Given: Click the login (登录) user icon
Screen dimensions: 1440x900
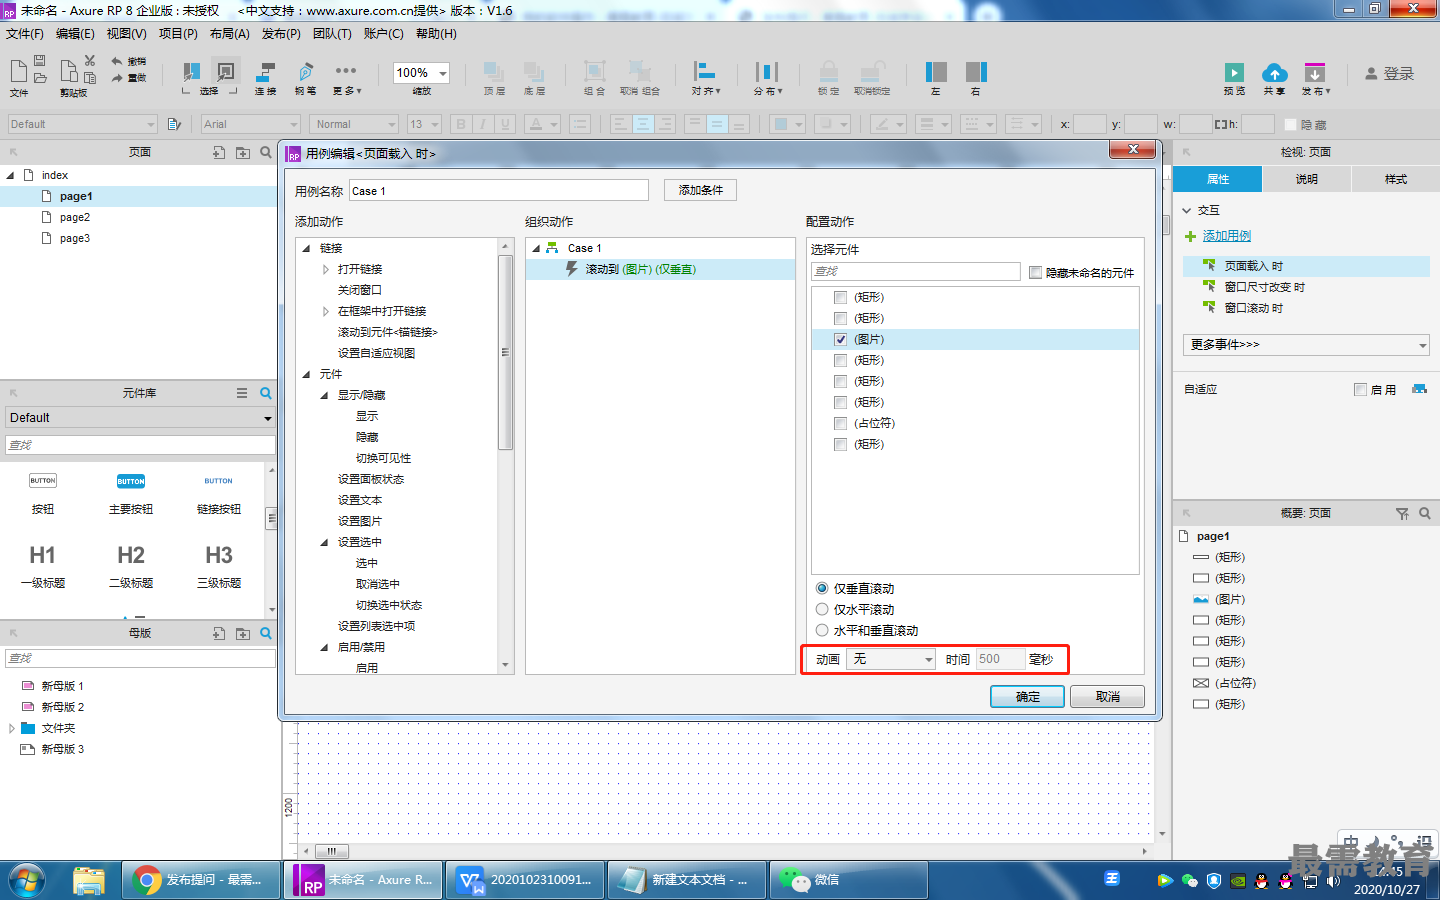Looking at the screenshot, I should coord(1371,74).
